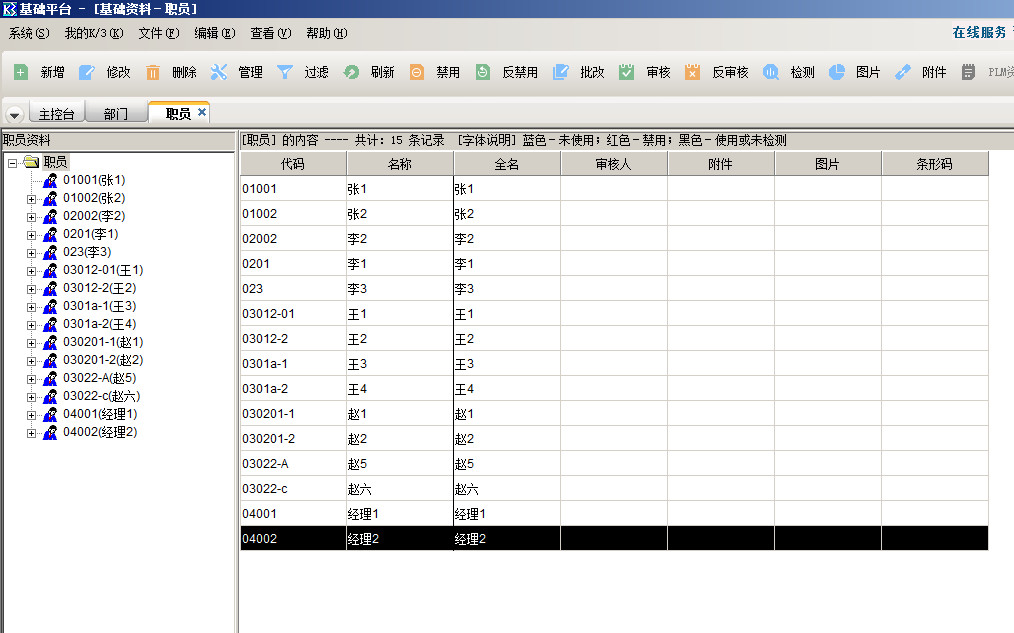Close the 职员 tab
1014x633 pixels.
202,113
